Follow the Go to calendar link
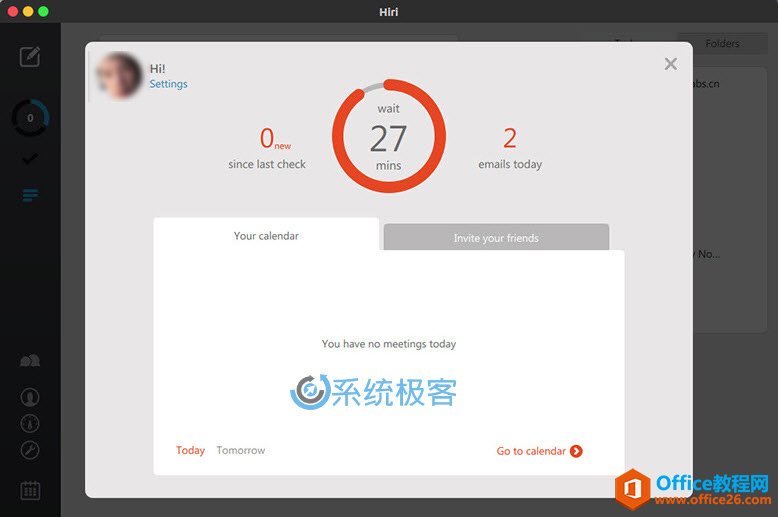 click(x=531, y=451)
